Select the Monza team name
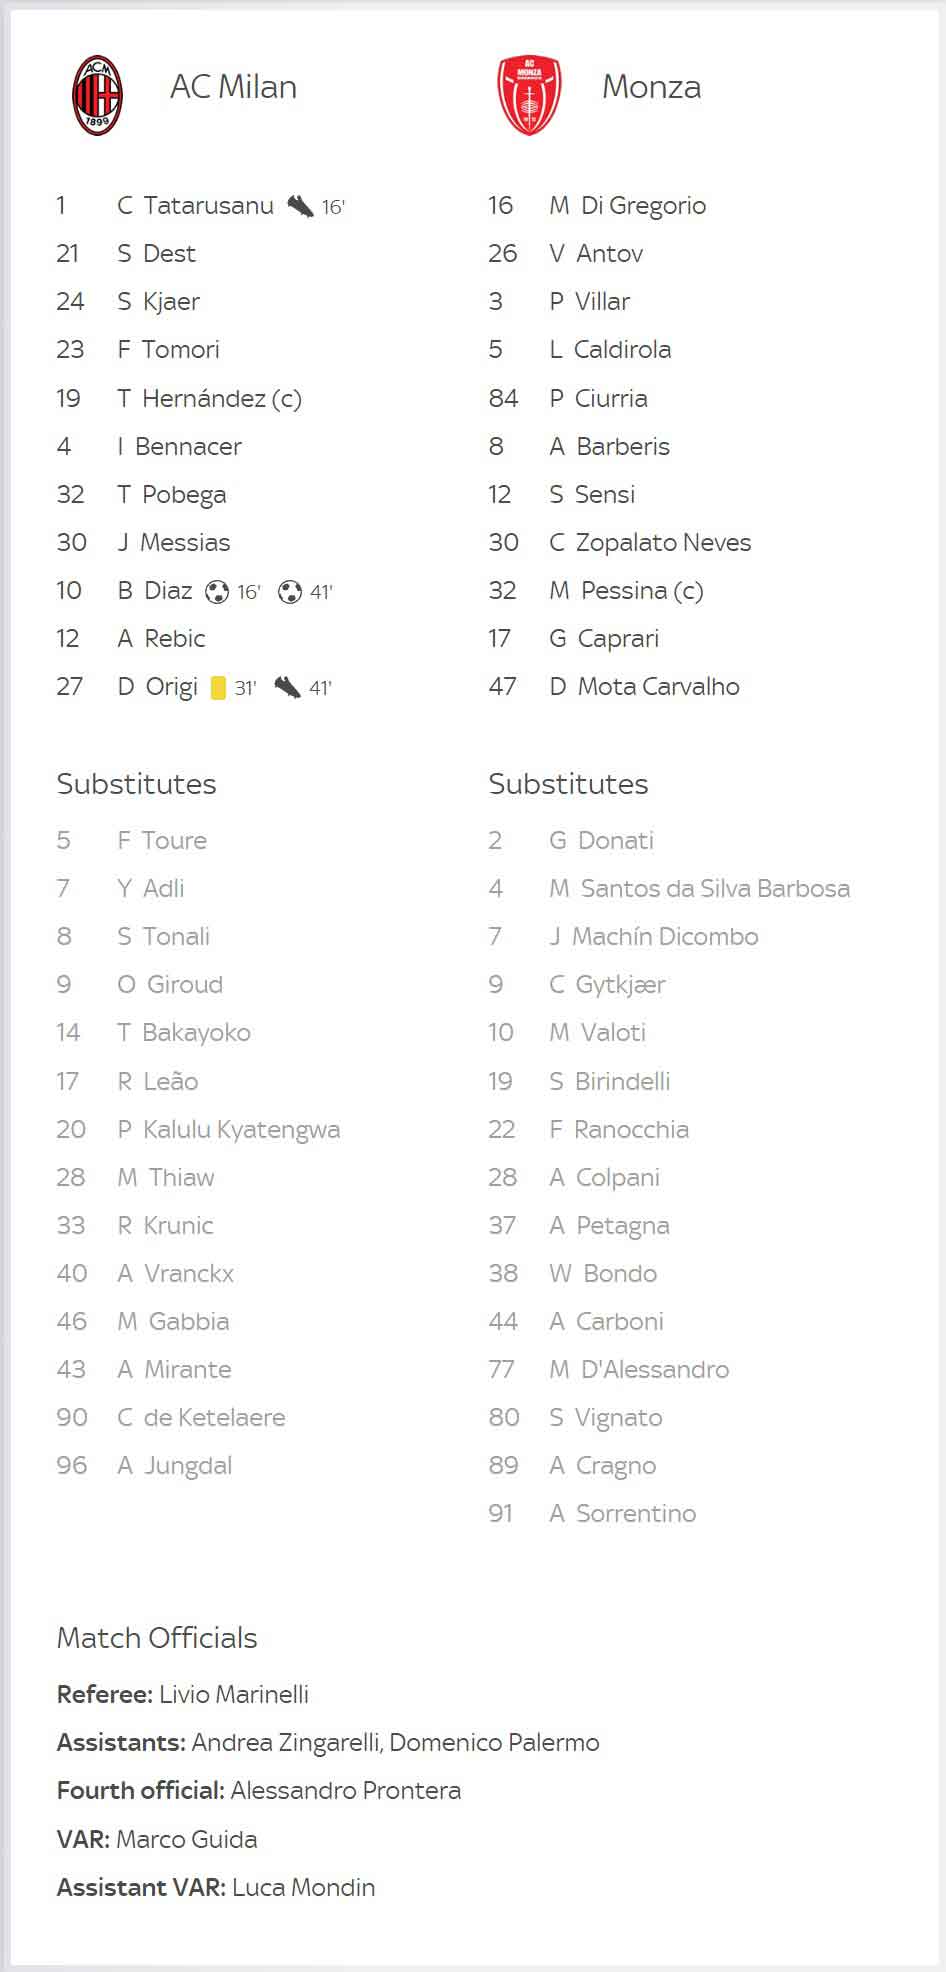 coord(651,87)
